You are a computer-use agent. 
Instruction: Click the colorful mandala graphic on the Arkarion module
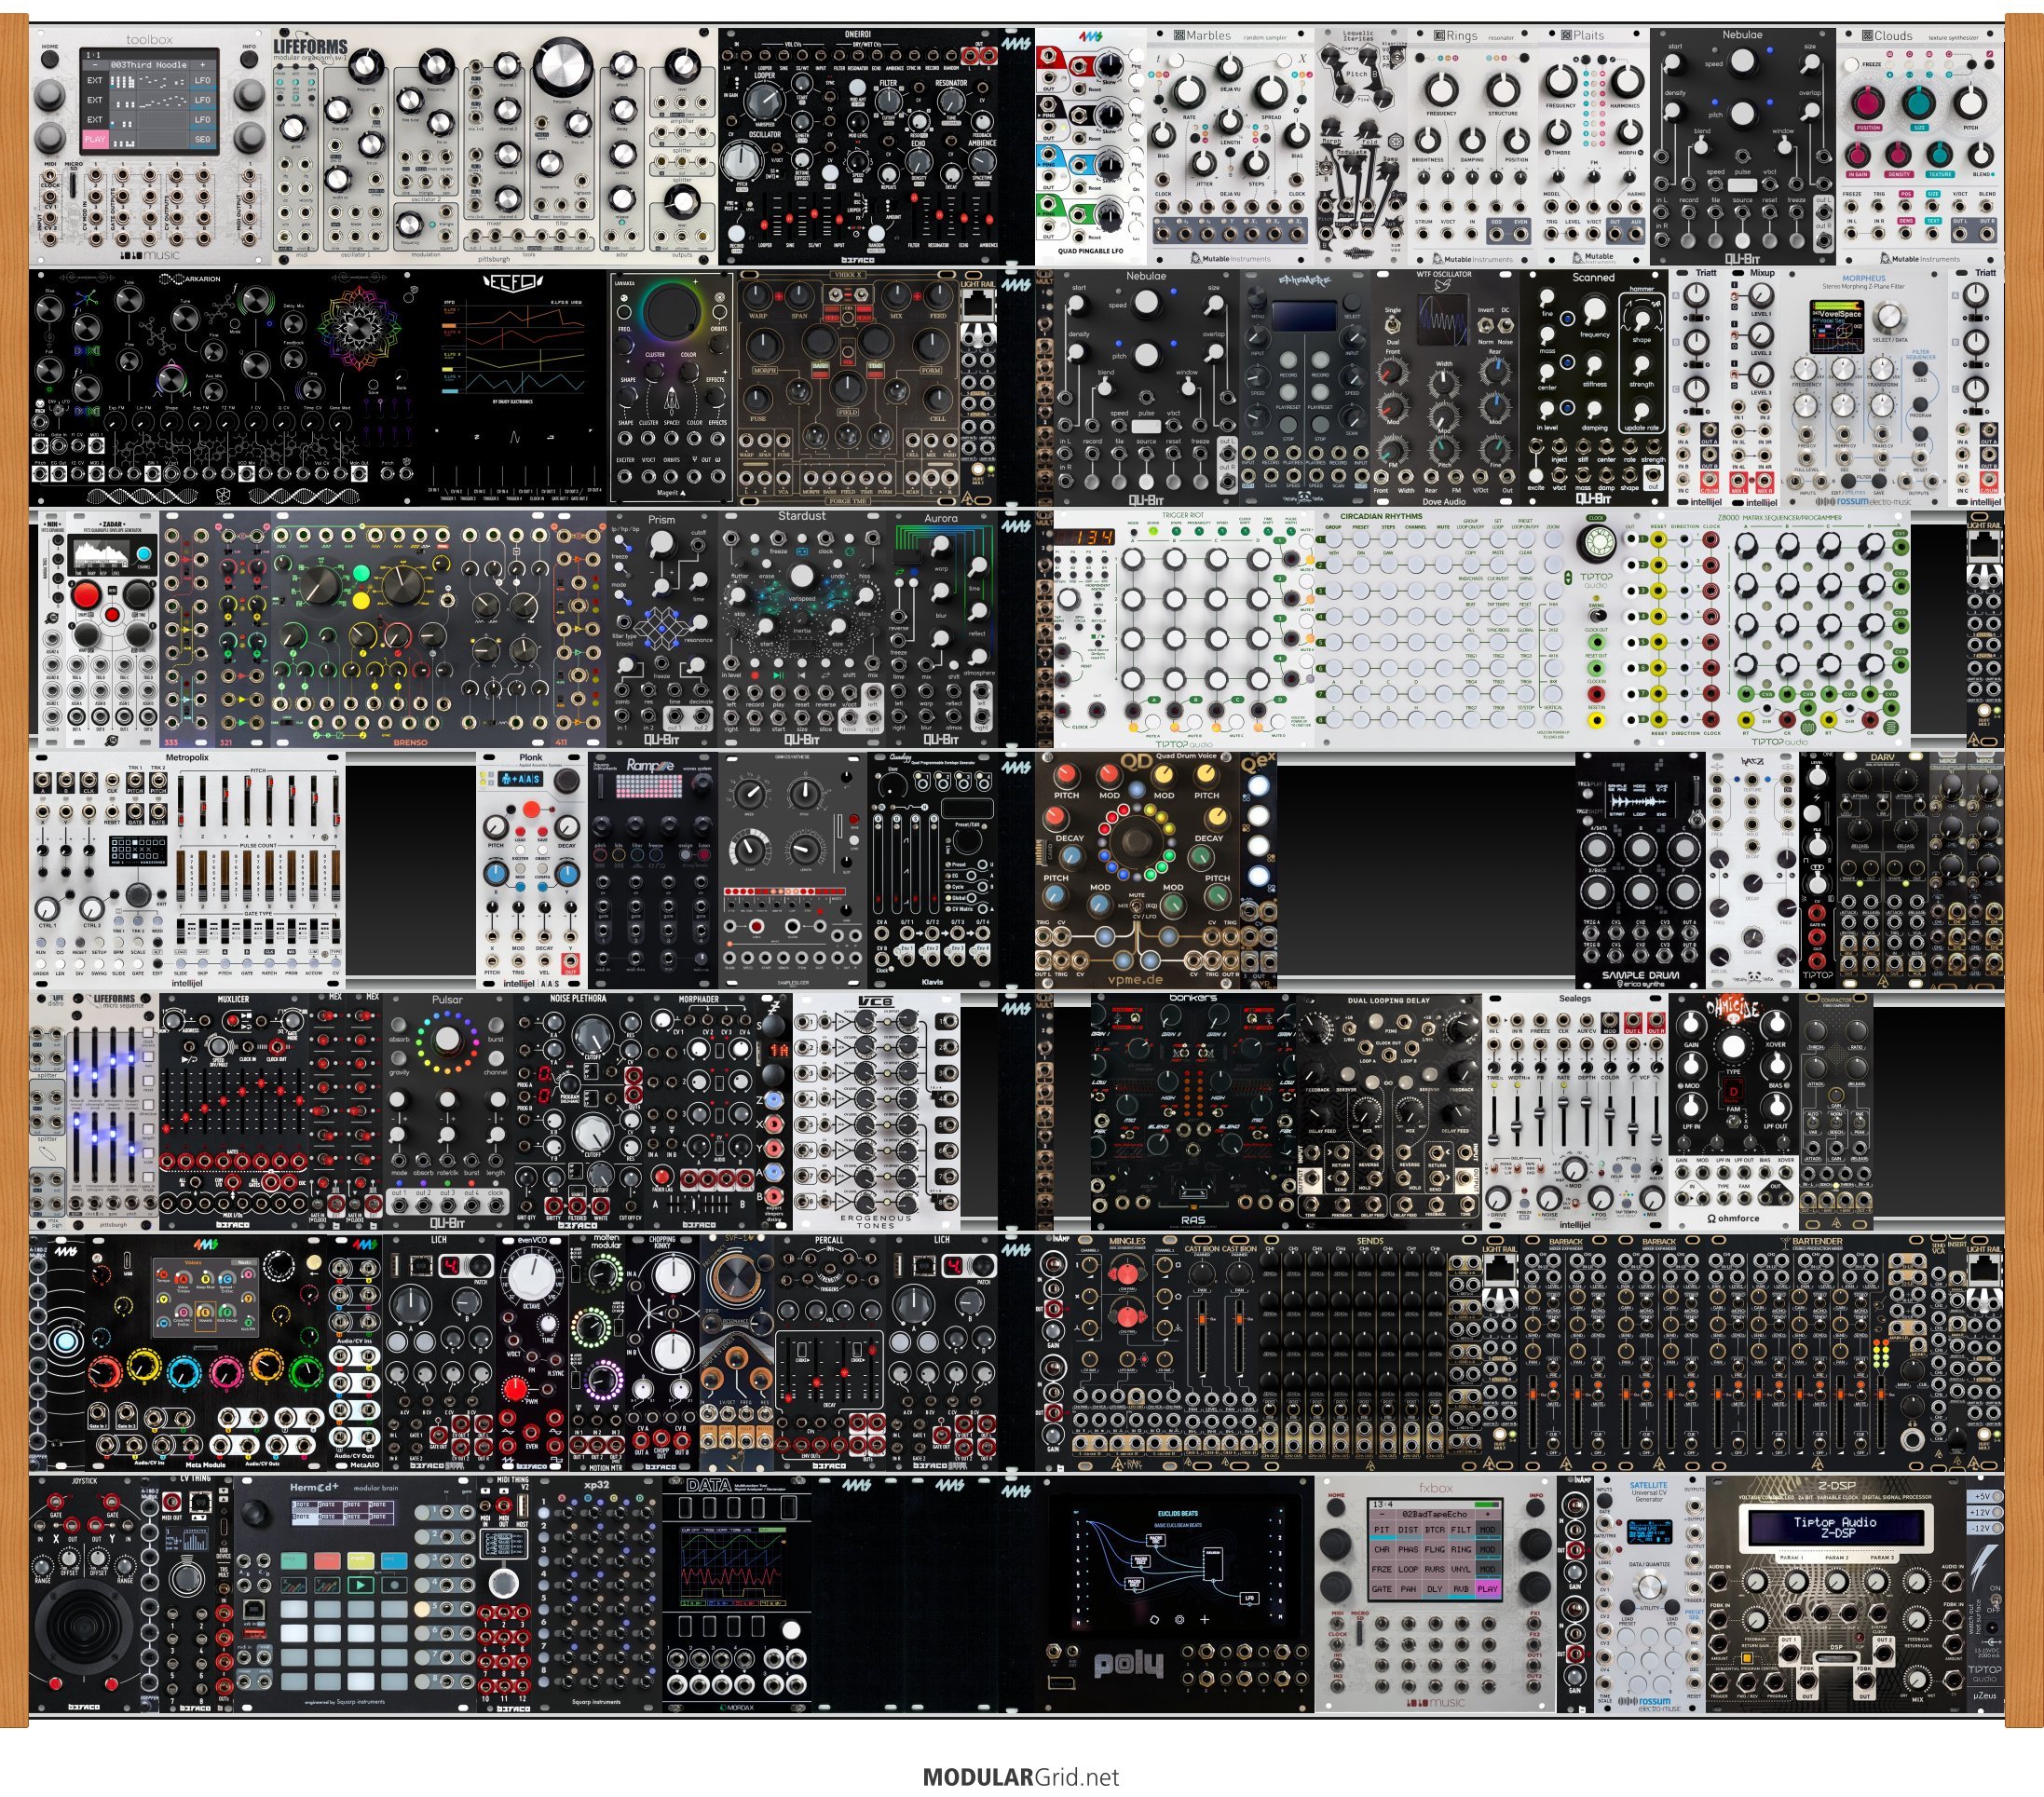(x=358, y=328)
